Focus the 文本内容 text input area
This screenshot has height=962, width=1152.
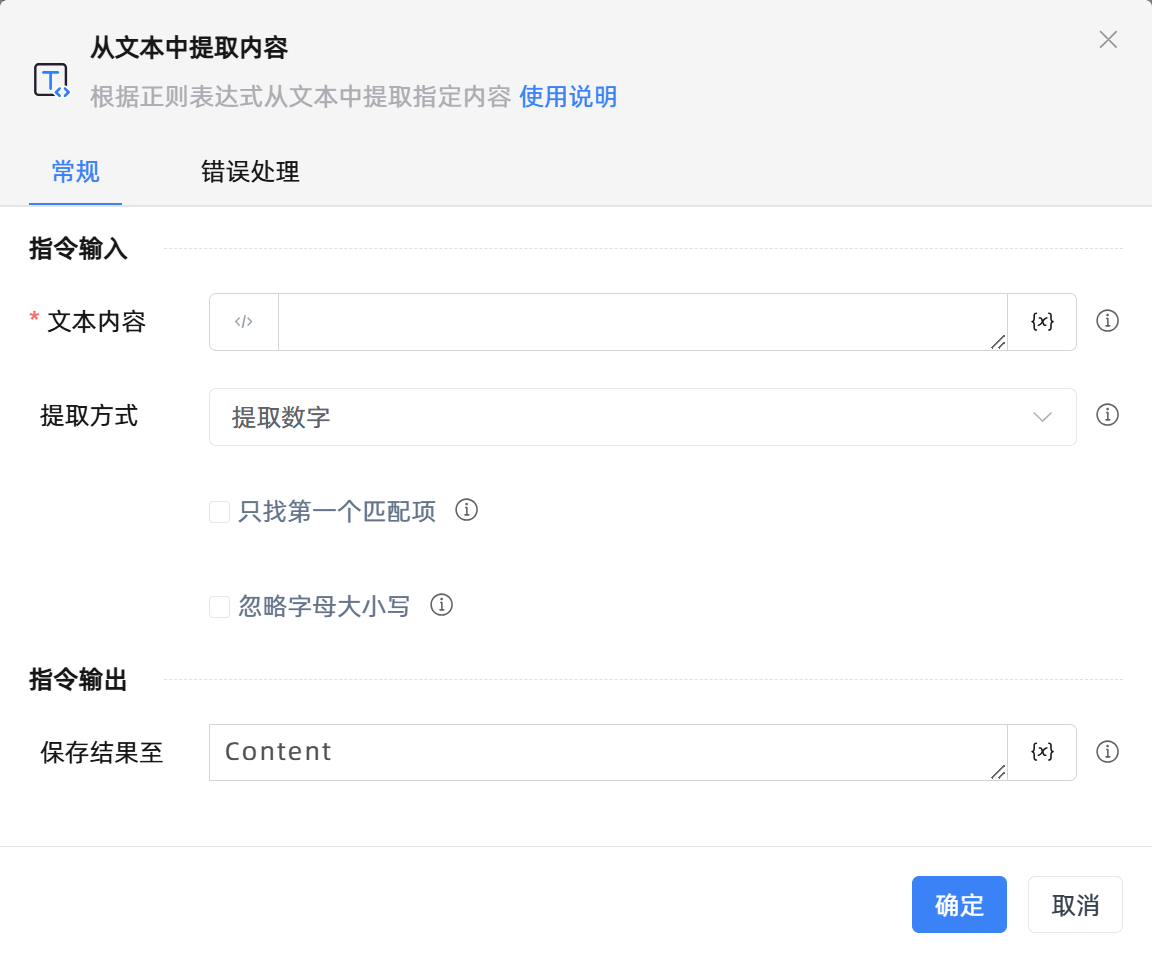[x=642, y=322]
